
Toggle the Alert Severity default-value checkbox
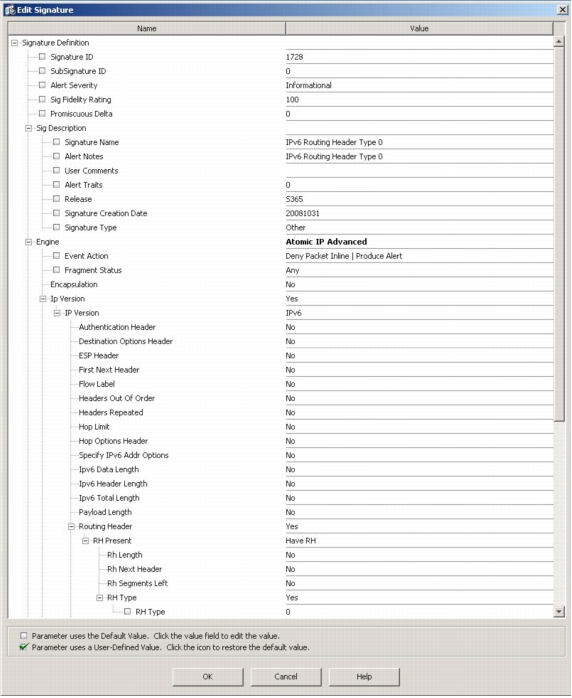coord(42,85)
